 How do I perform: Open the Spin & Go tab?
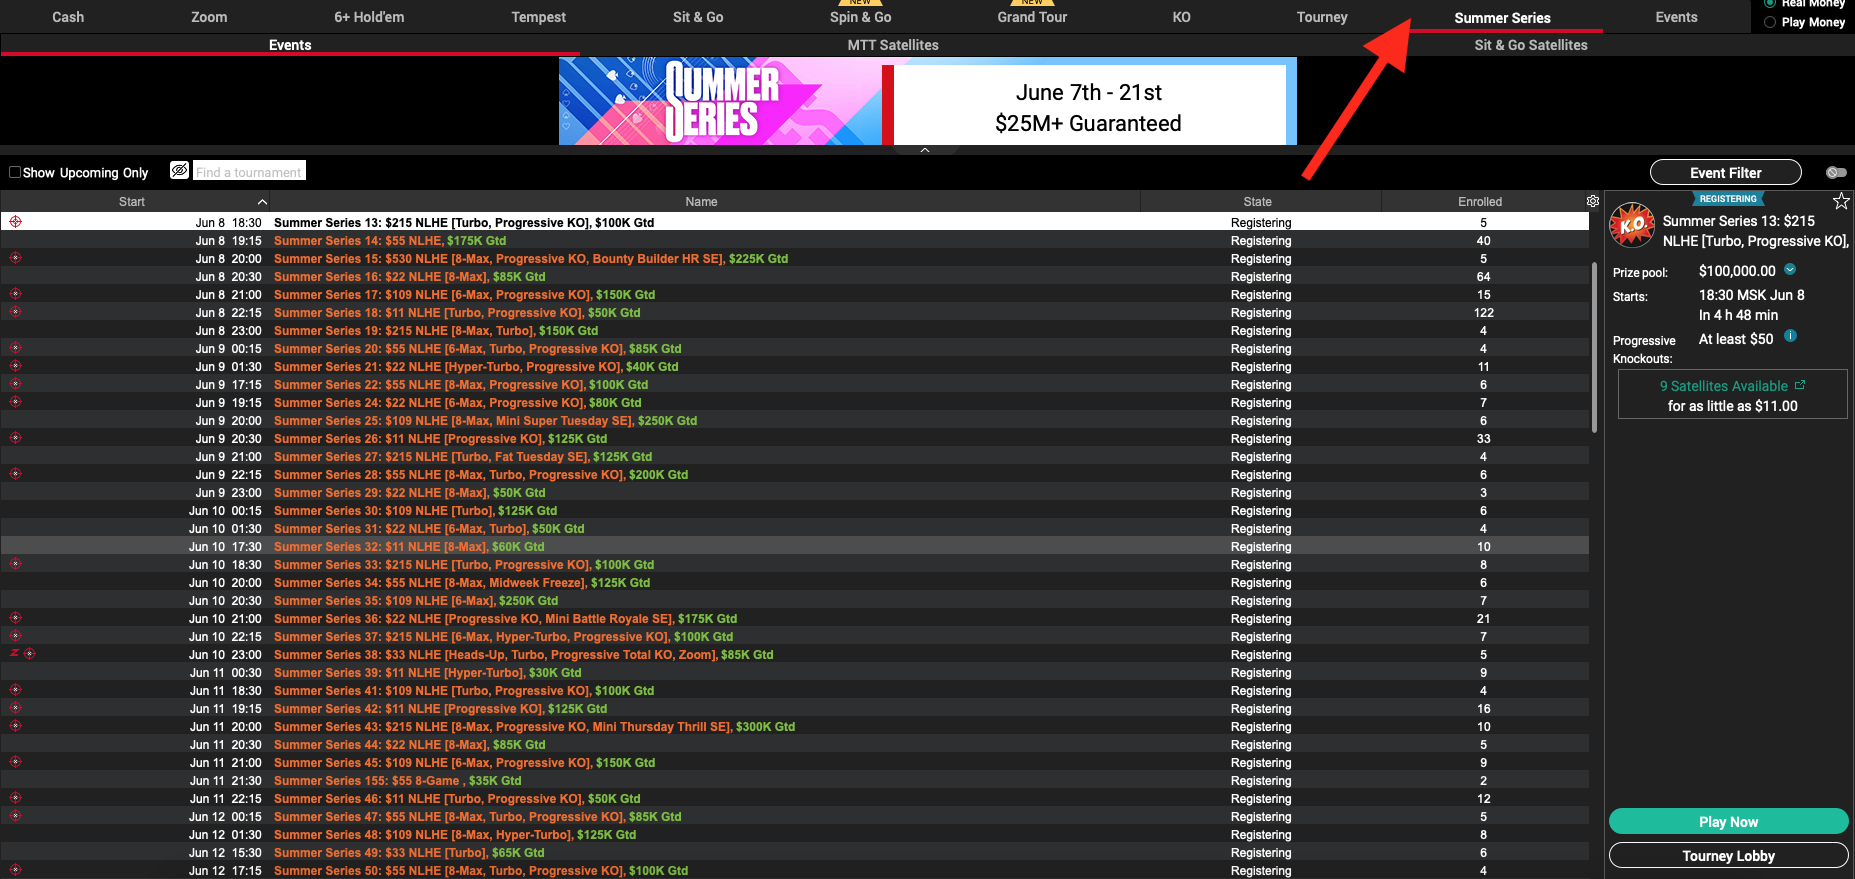click(x=860, y=17)
